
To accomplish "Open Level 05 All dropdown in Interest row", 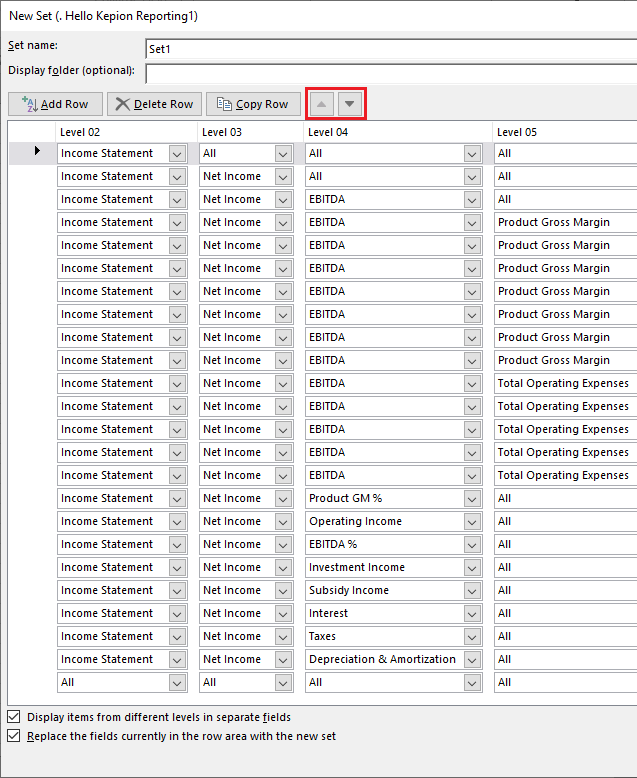I will click(566, 613).
